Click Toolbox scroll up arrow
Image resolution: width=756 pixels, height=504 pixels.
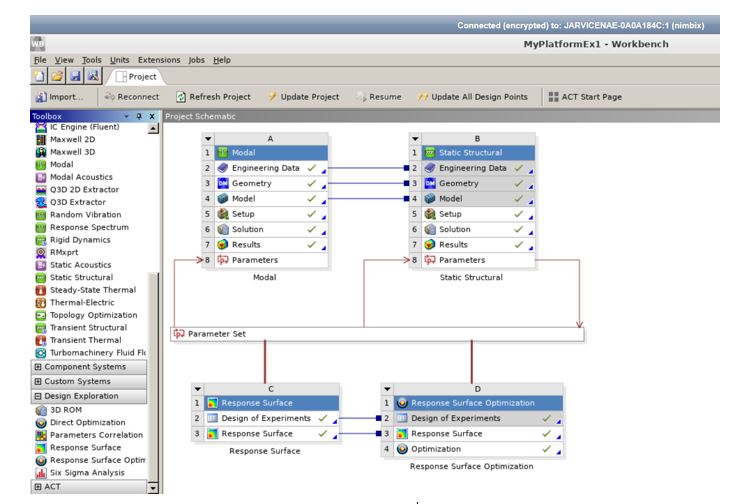153,128
